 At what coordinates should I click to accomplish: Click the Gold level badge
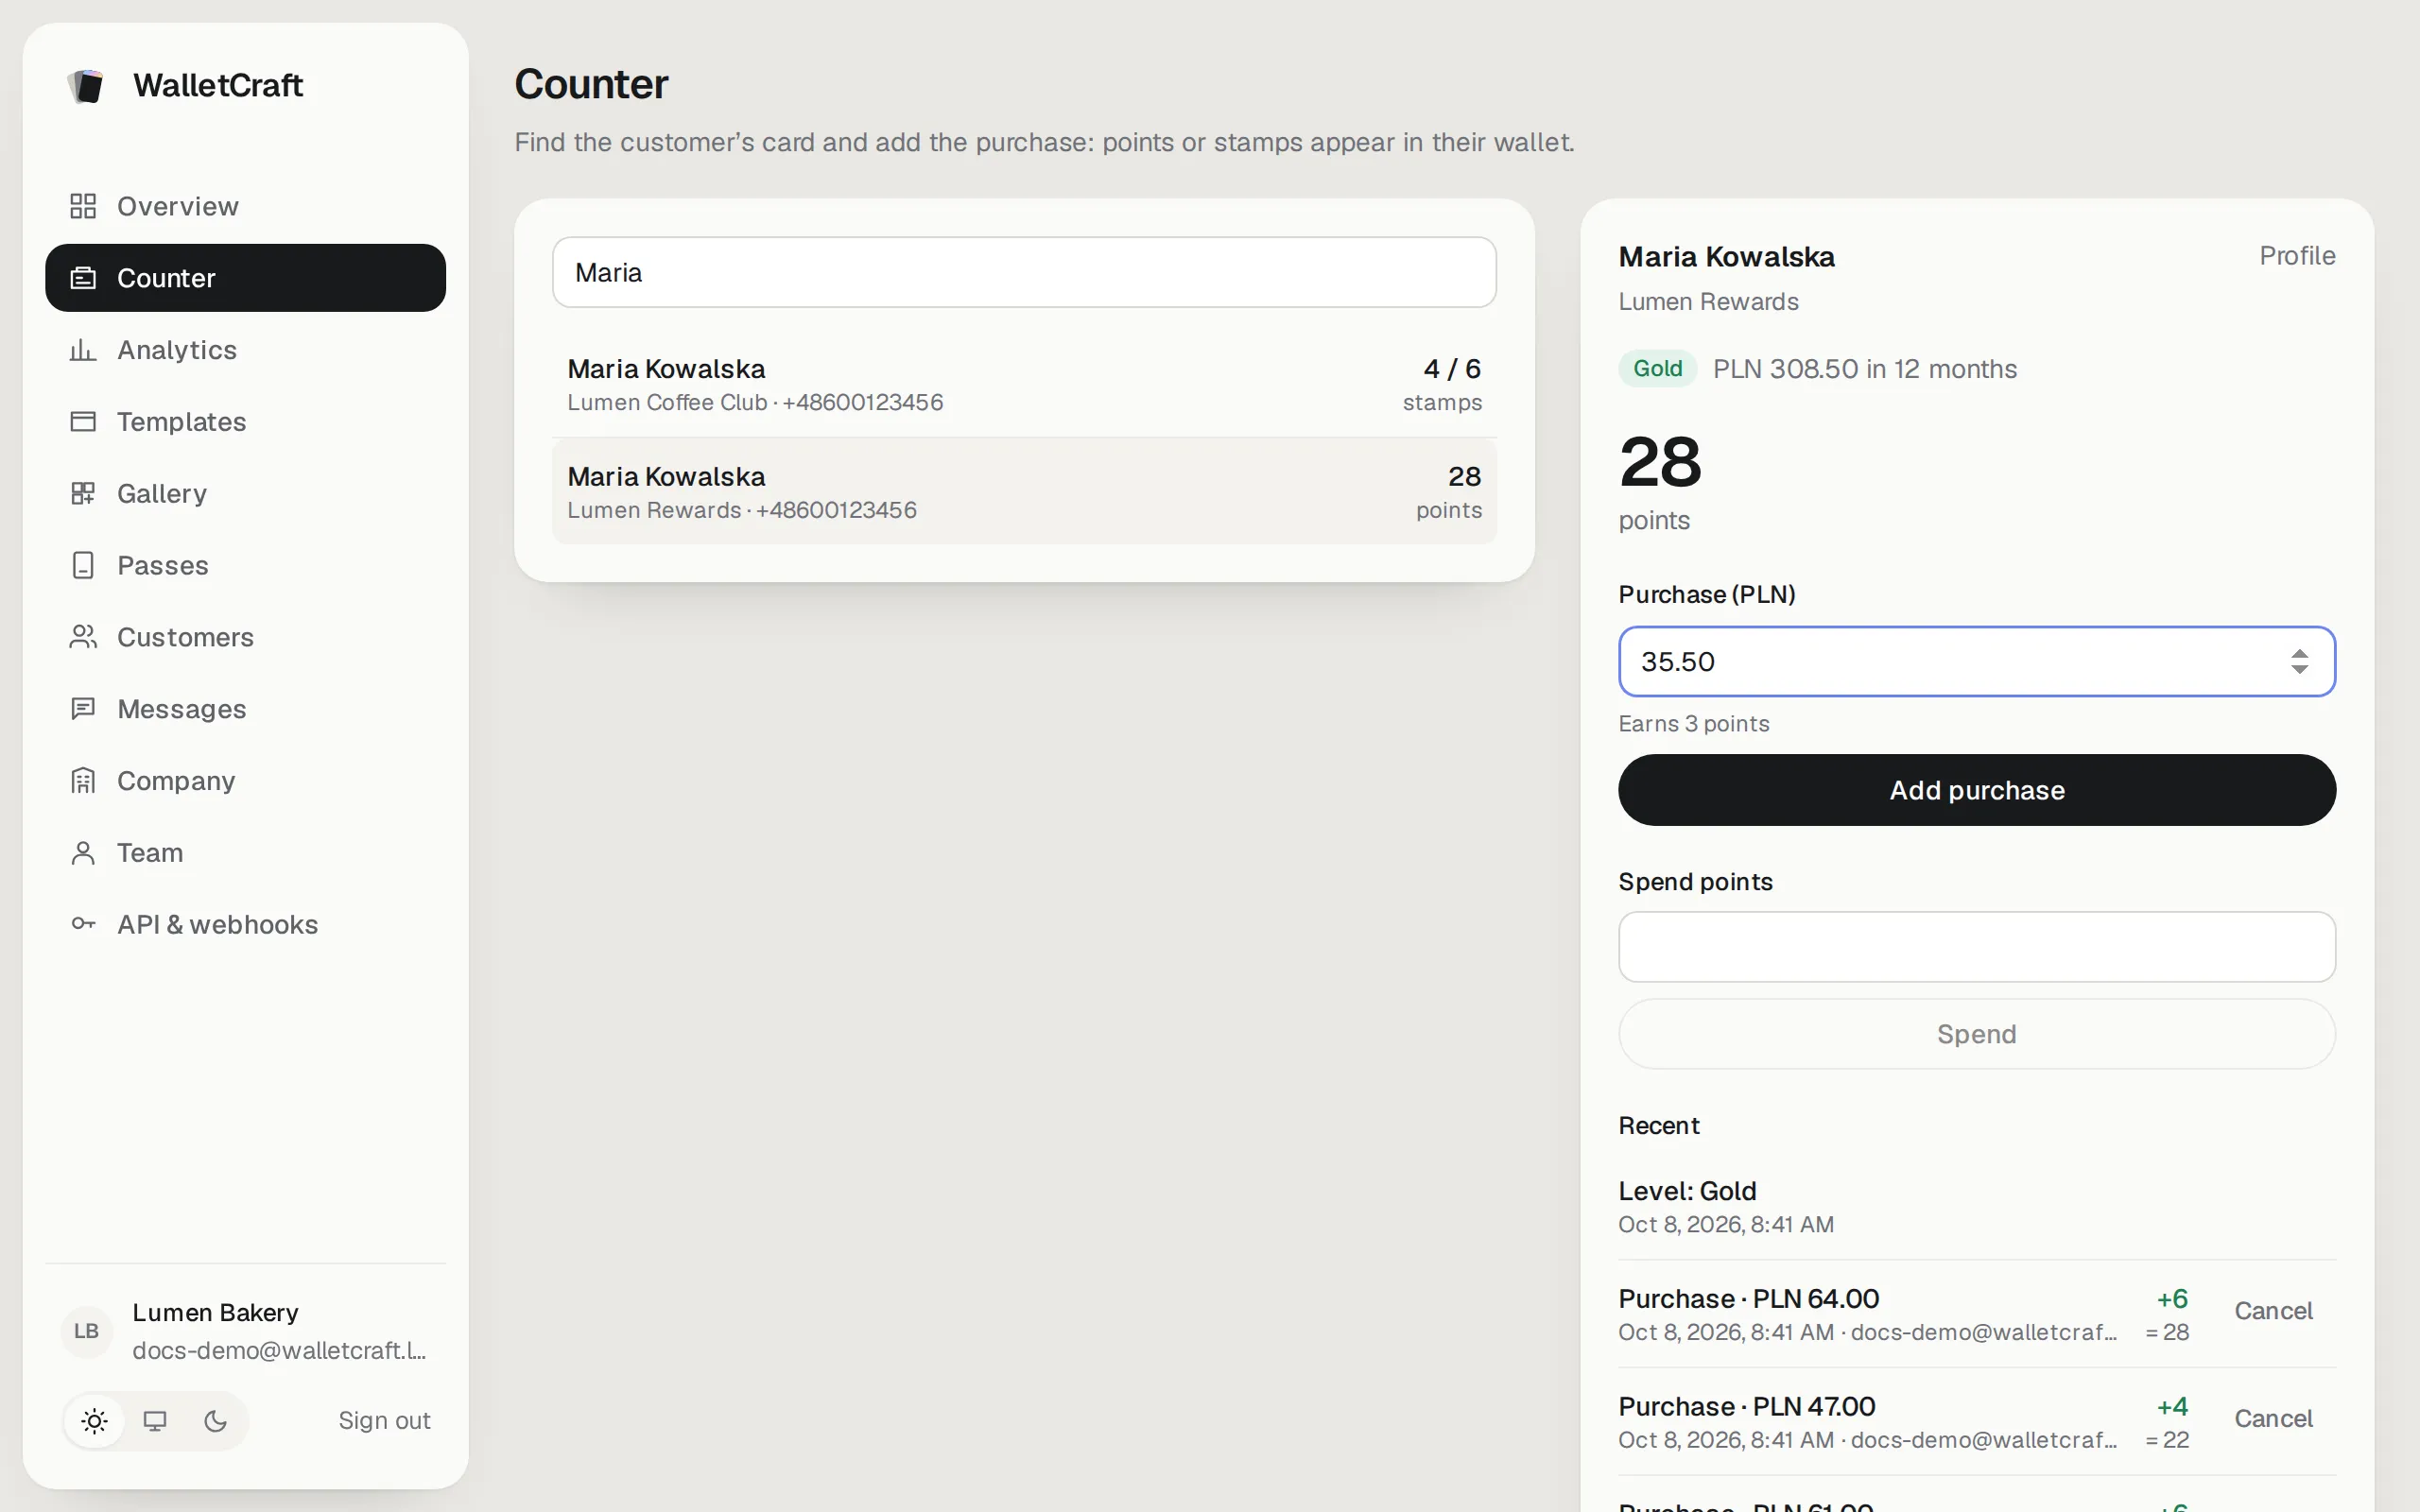[x=1657, y=369]
